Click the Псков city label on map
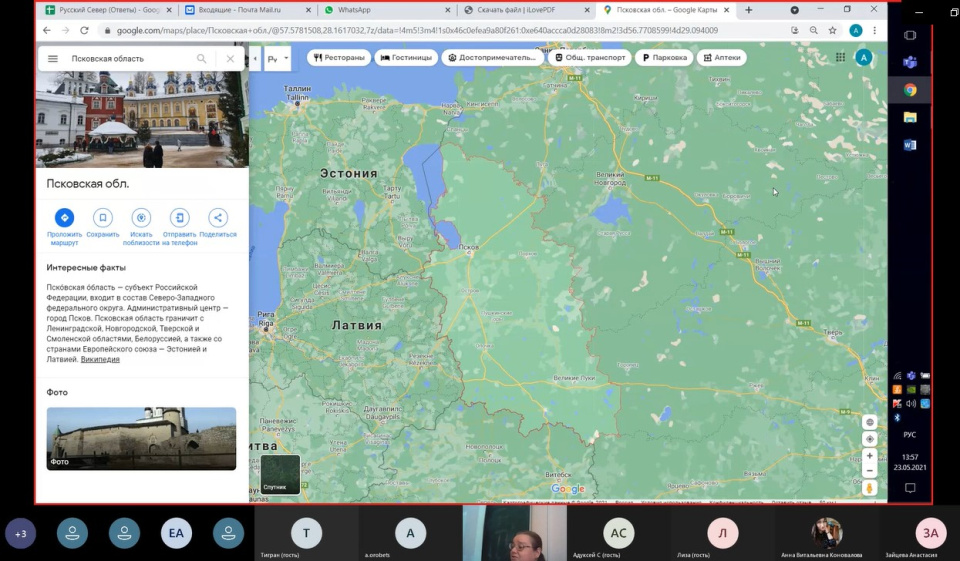 tap(469, 247)
